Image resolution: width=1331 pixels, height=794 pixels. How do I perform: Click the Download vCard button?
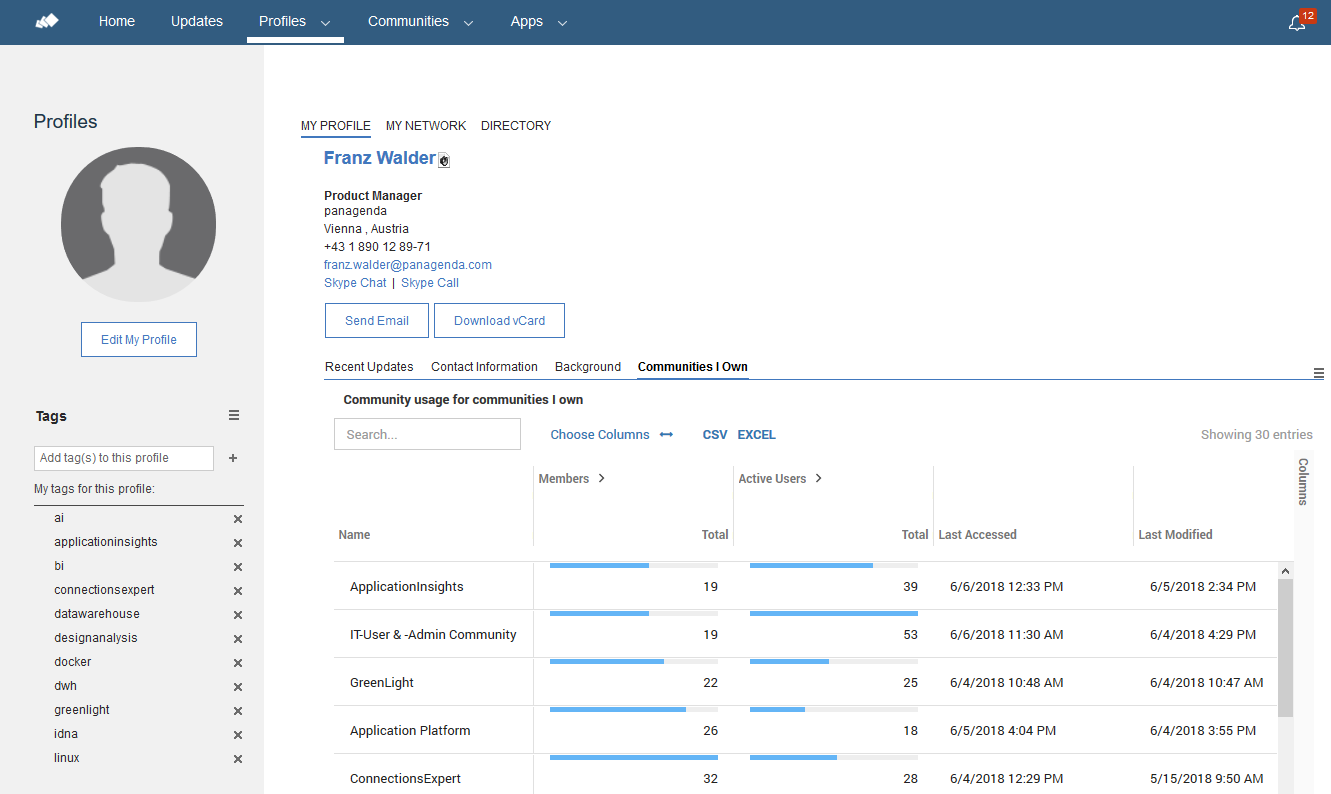(x=499, y=321)
